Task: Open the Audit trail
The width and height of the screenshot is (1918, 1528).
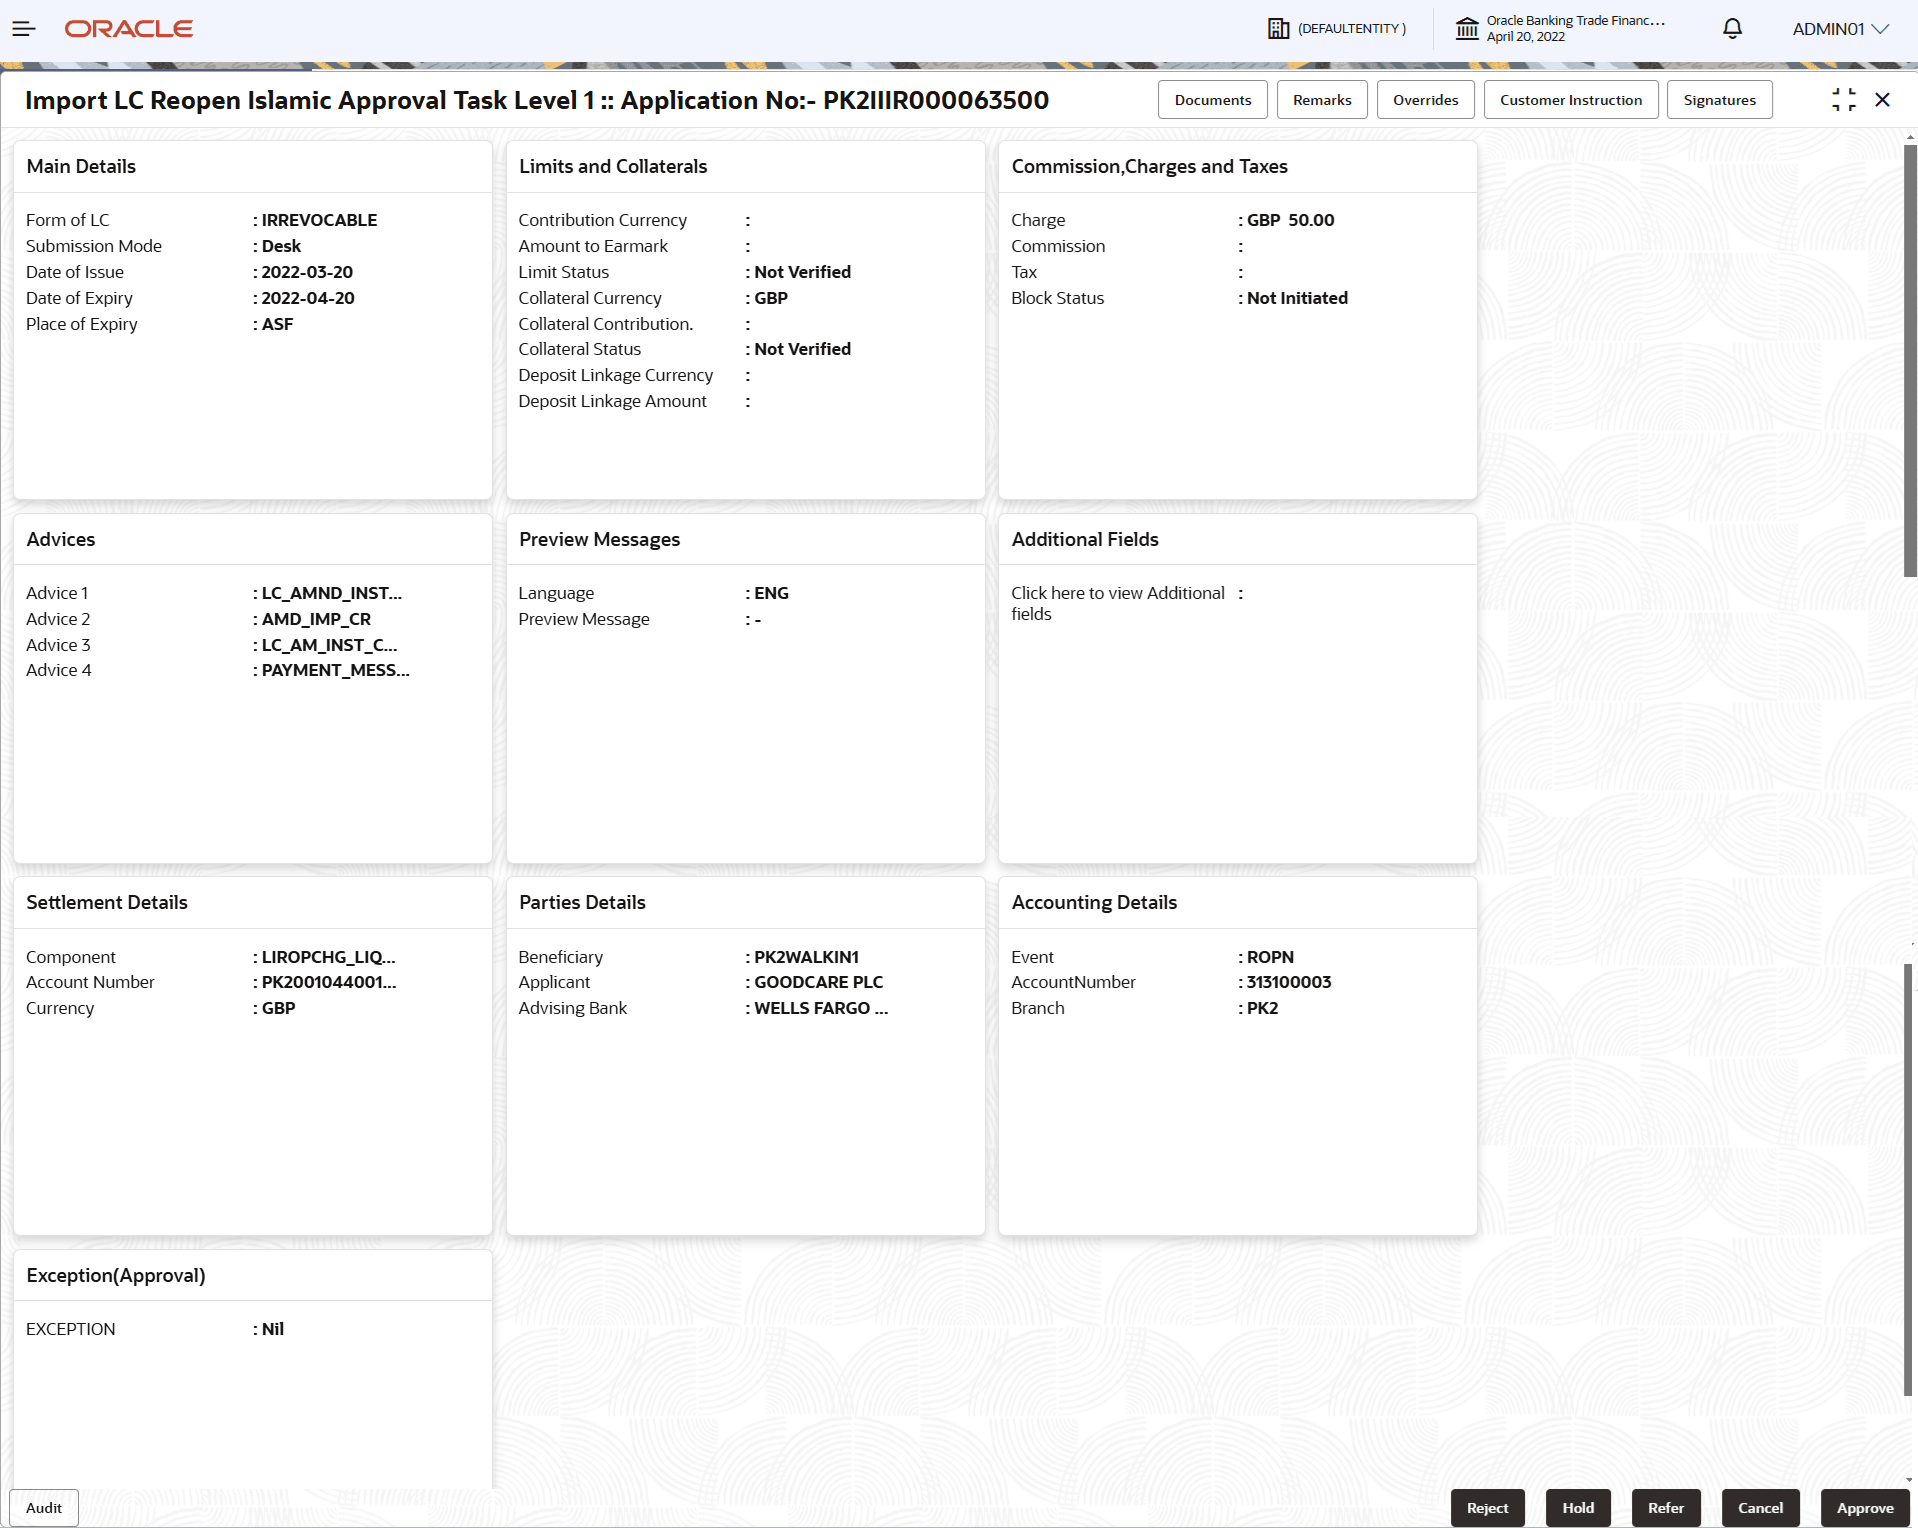Action: pos(43,1507)
